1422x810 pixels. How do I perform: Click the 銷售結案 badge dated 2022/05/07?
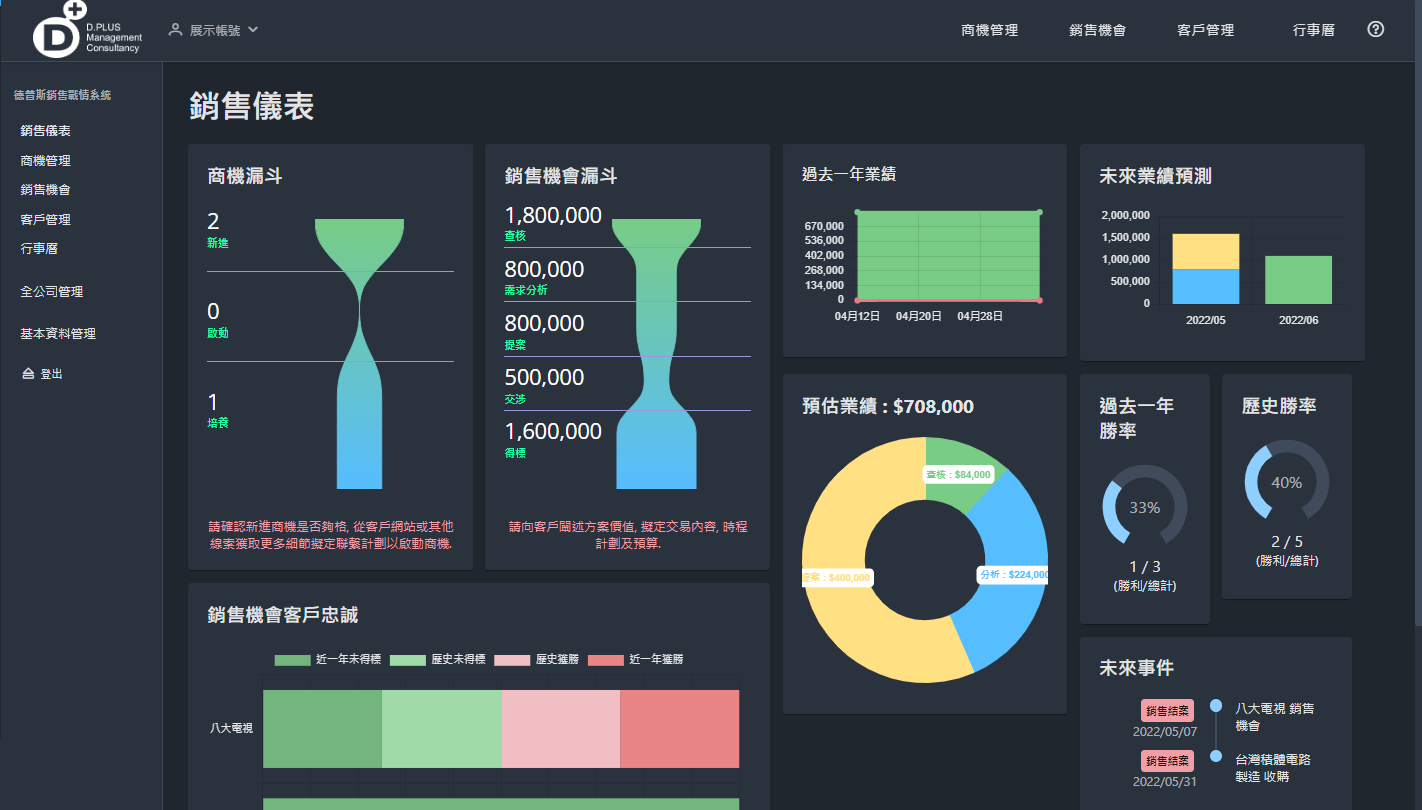[x=1167, y=710]
